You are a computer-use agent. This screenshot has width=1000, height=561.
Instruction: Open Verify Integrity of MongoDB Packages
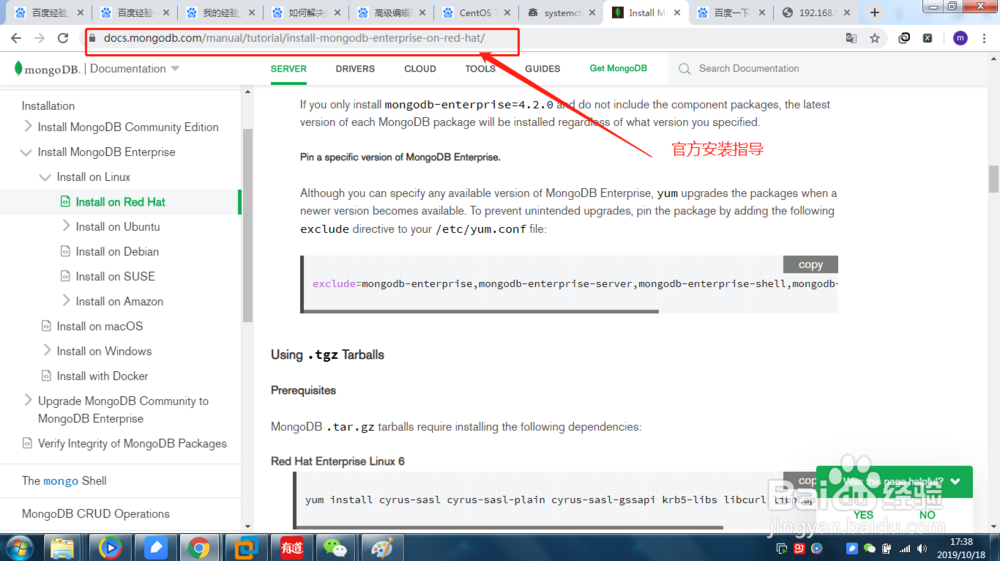pyautogui.click(x=132, y=444)
